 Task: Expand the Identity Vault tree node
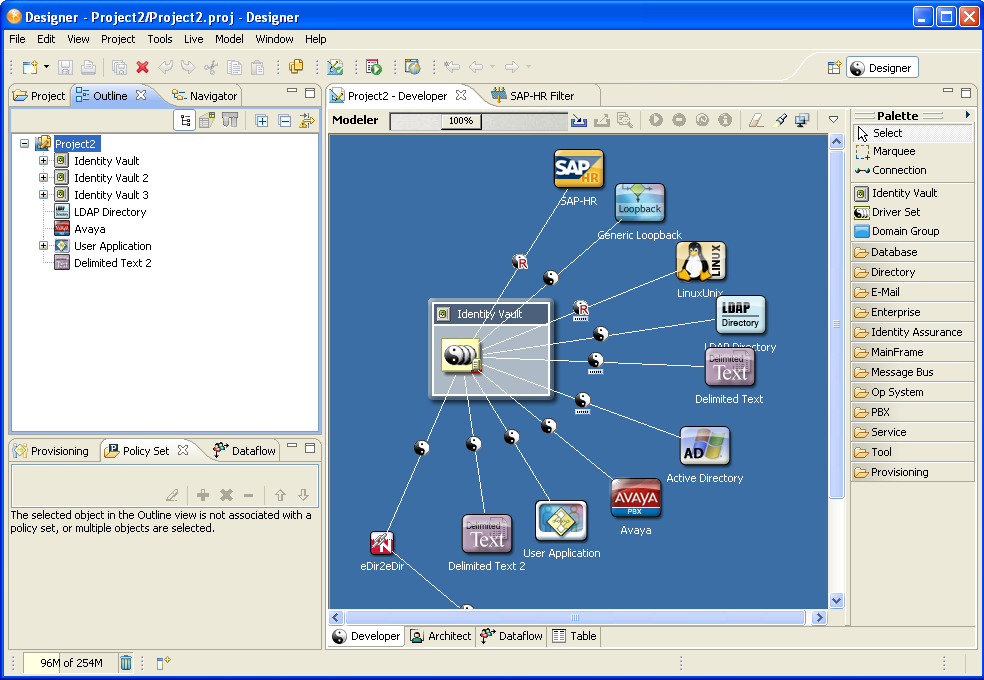(x=43, y=161)
